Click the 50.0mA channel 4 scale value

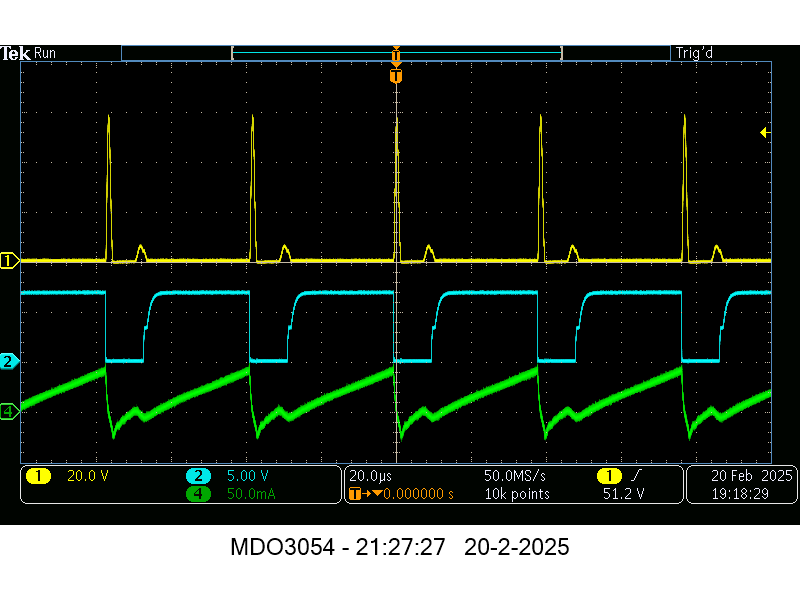click(x=245, y=493)
